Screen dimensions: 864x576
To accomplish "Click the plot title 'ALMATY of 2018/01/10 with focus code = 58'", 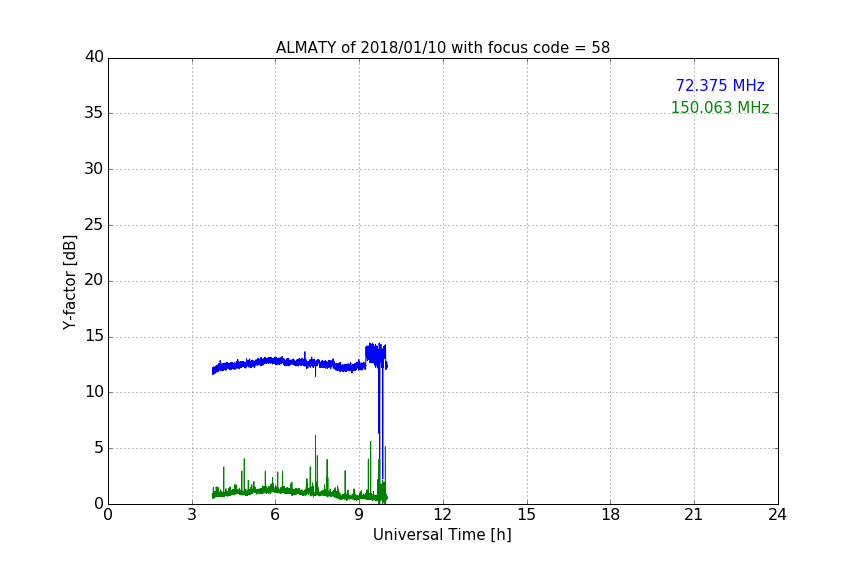I will coord(442,48).
